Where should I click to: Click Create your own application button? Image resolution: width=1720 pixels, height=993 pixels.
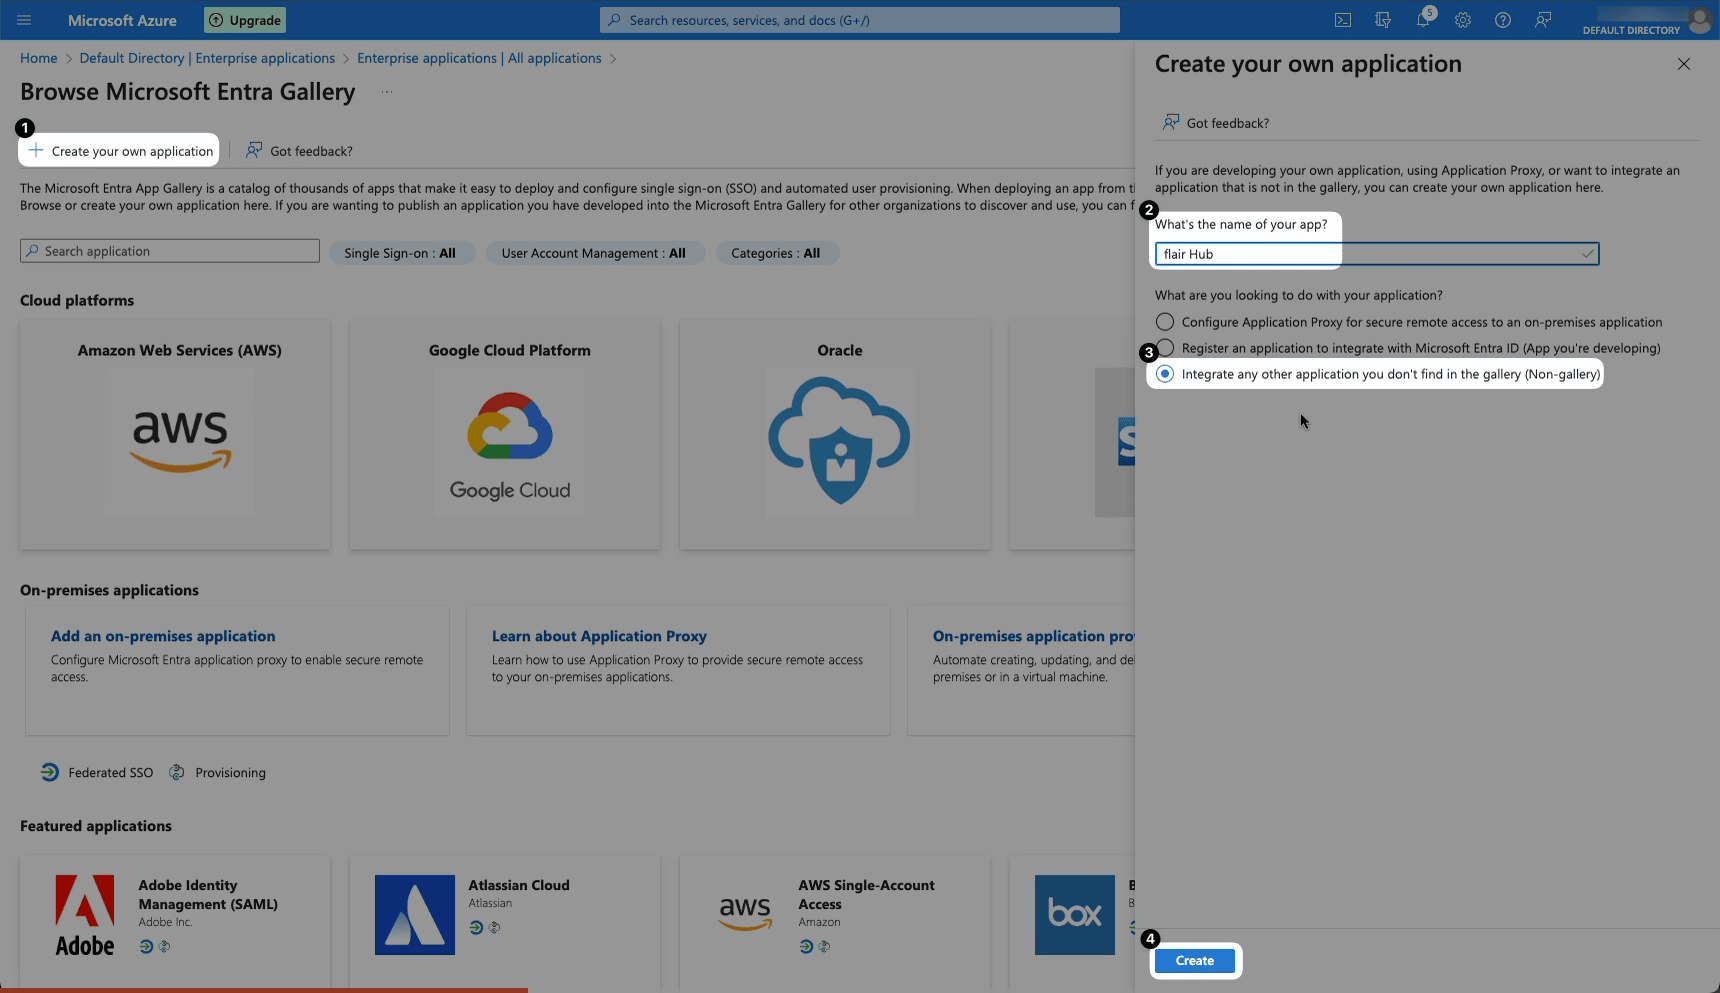(120, 151)
